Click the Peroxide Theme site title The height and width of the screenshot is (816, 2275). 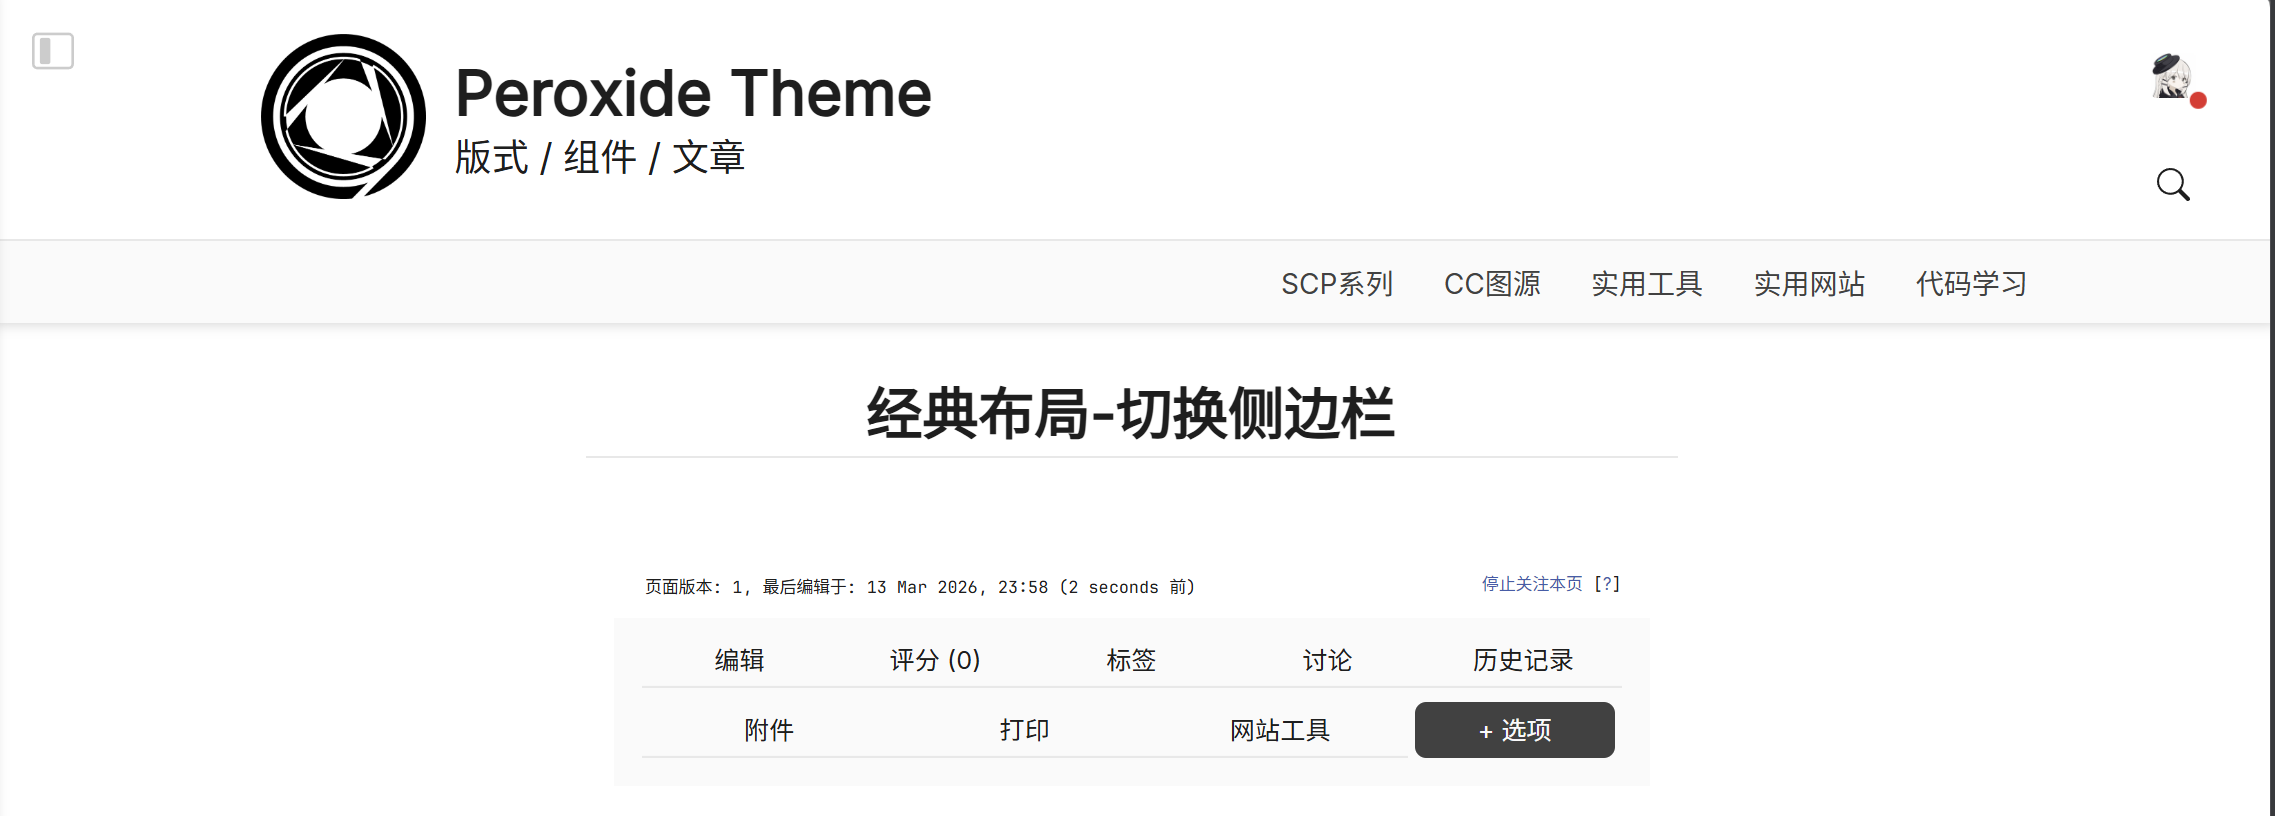pyautogui.click(x=693, y=94)
